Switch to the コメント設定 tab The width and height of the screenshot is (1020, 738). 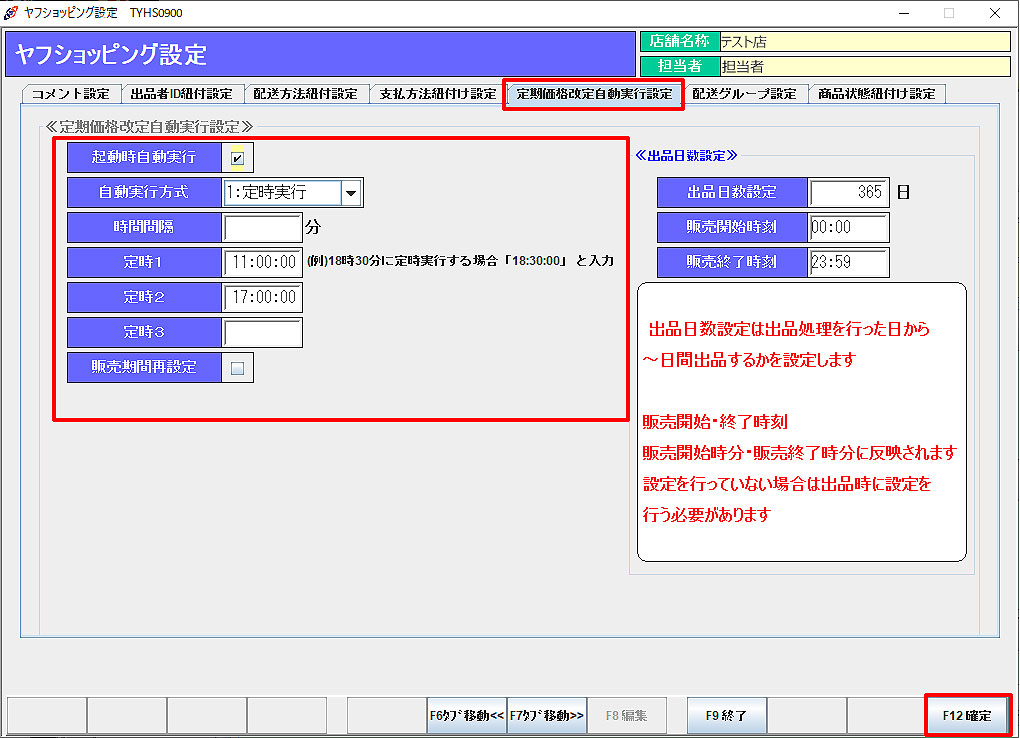coord(71,94)
